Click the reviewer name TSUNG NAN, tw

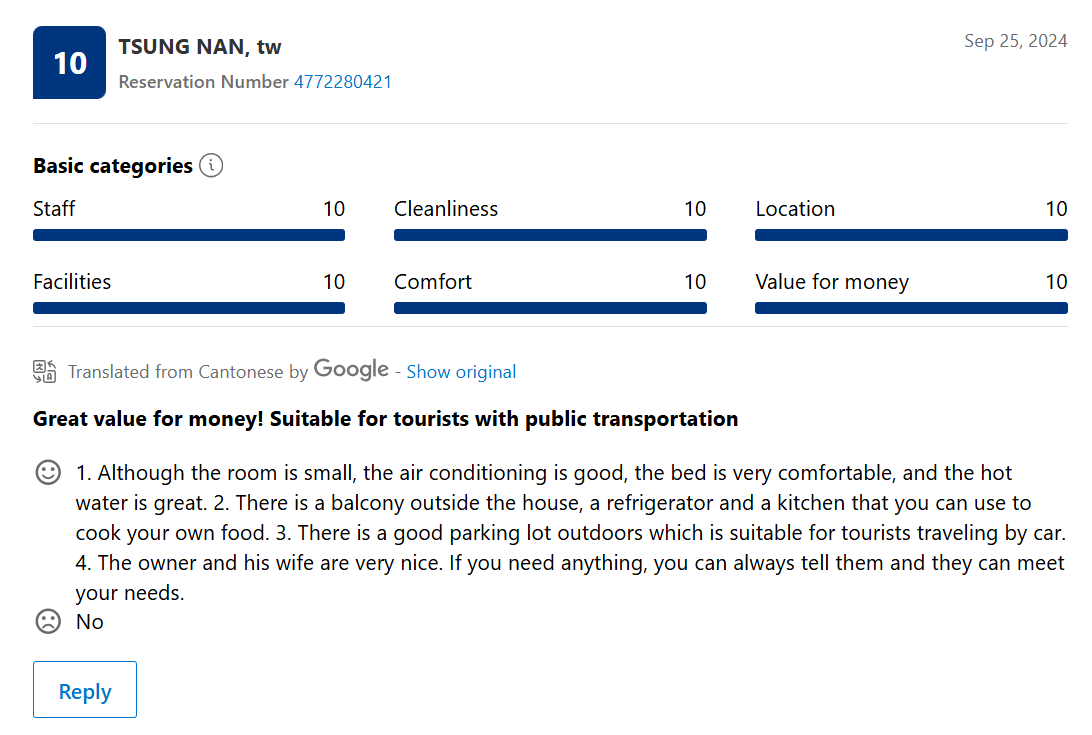(x=200, y=47)
